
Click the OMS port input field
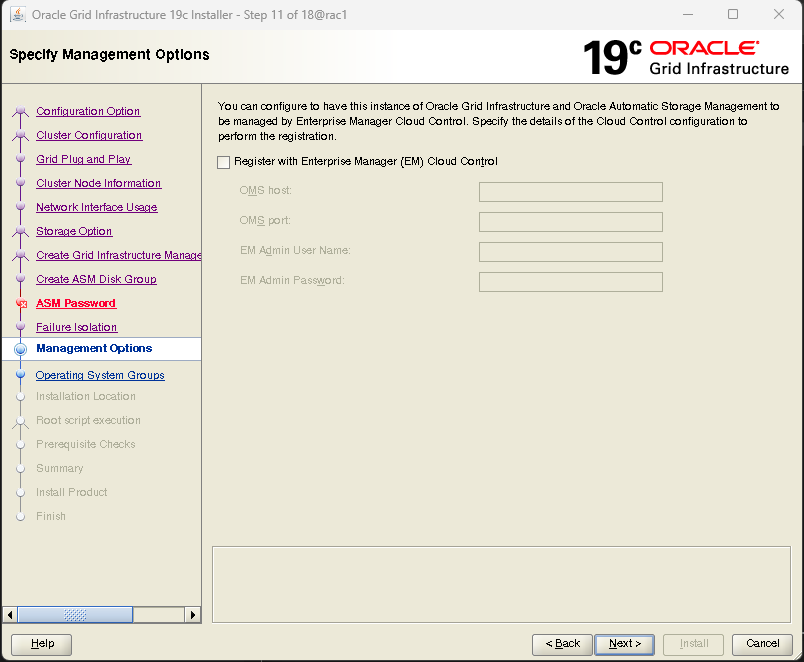(x=571, y=222)
